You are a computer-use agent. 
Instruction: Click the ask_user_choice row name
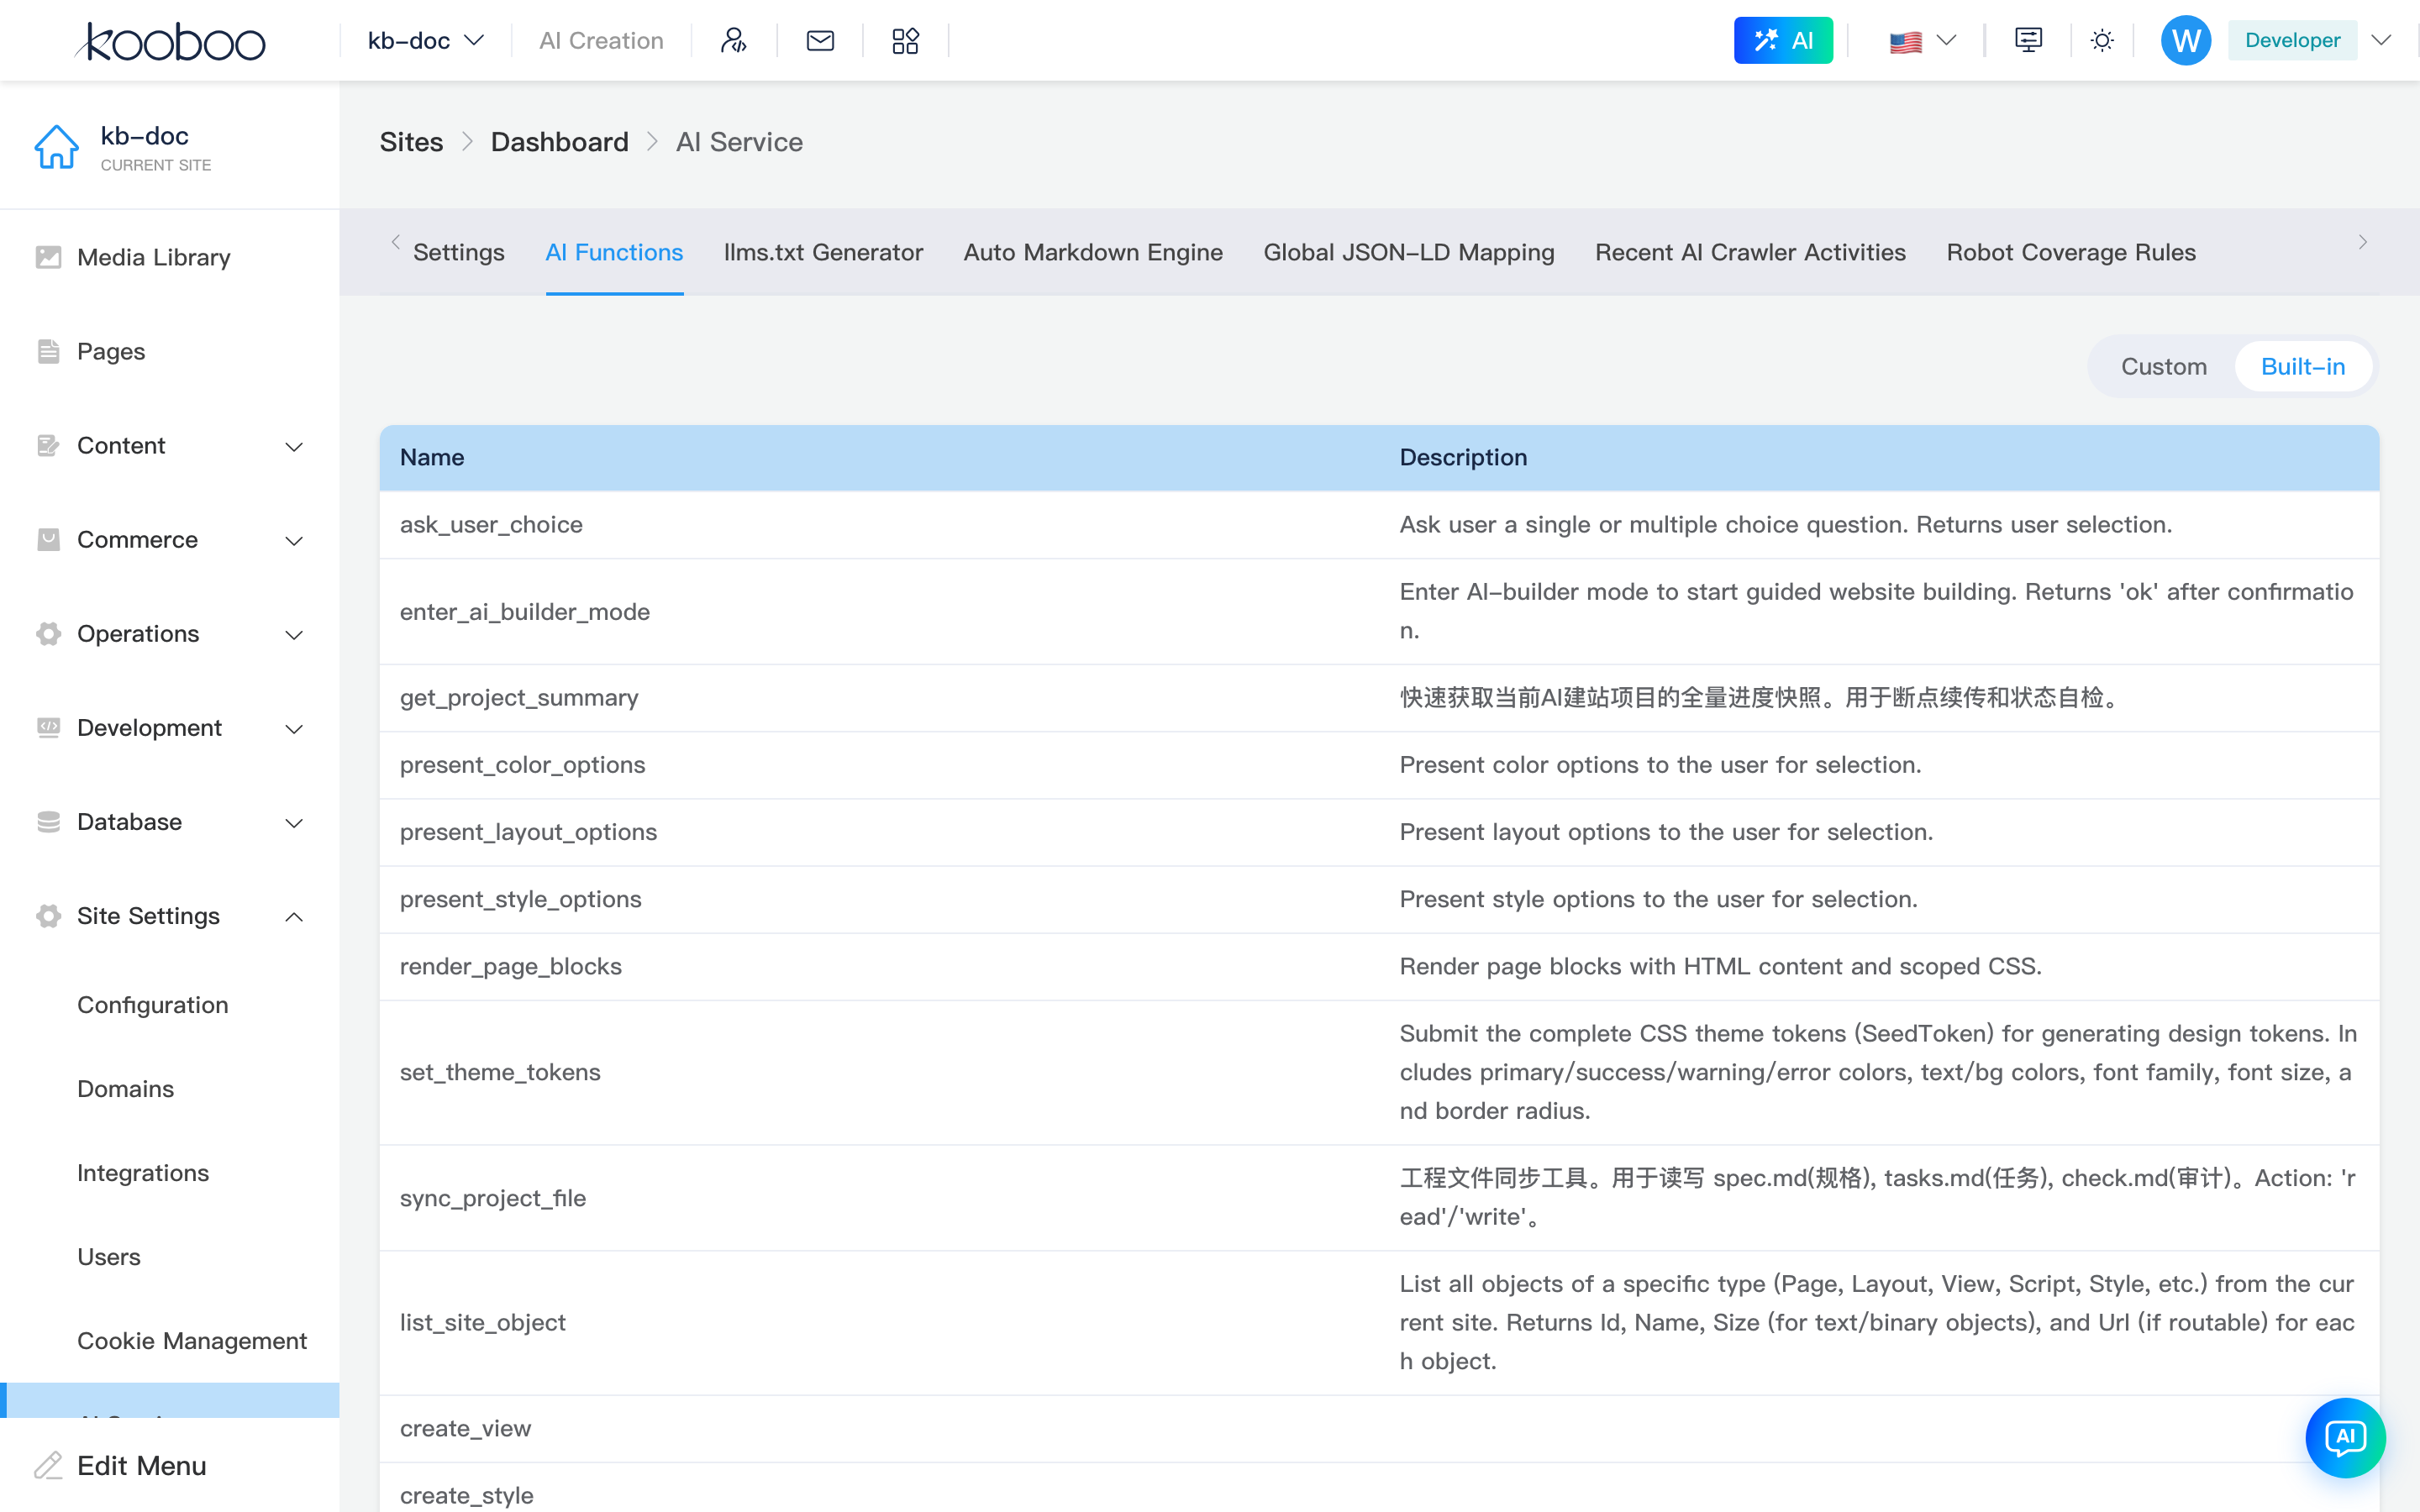[491, 524]
